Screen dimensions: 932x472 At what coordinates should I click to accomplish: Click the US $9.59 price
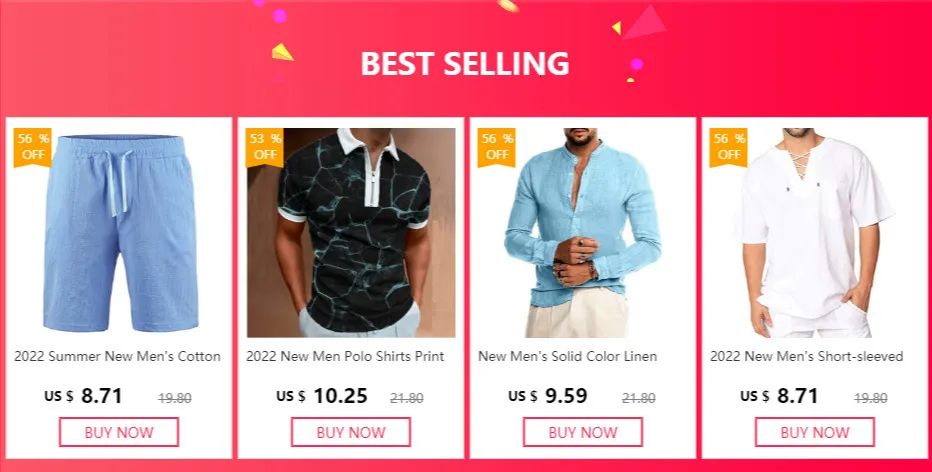[x=547, y=396]
